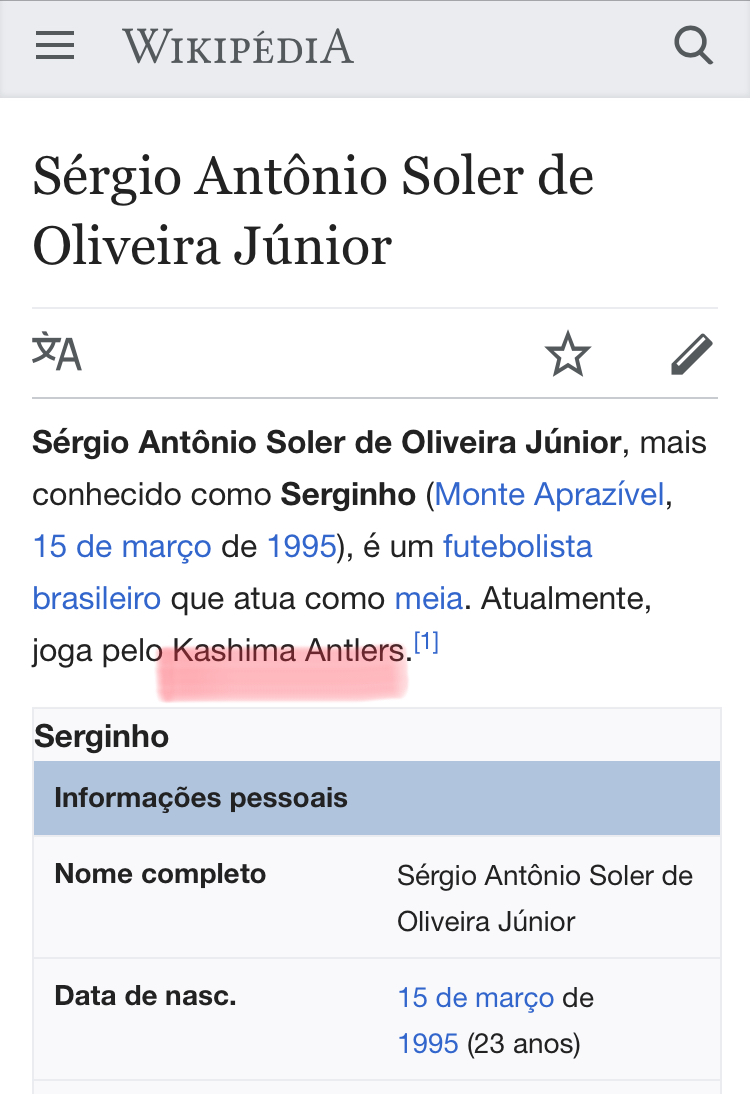This screenshot has width=750, height=1094.
Task: Open the 1995 link in the infobox
Action: click(428, 1044)
